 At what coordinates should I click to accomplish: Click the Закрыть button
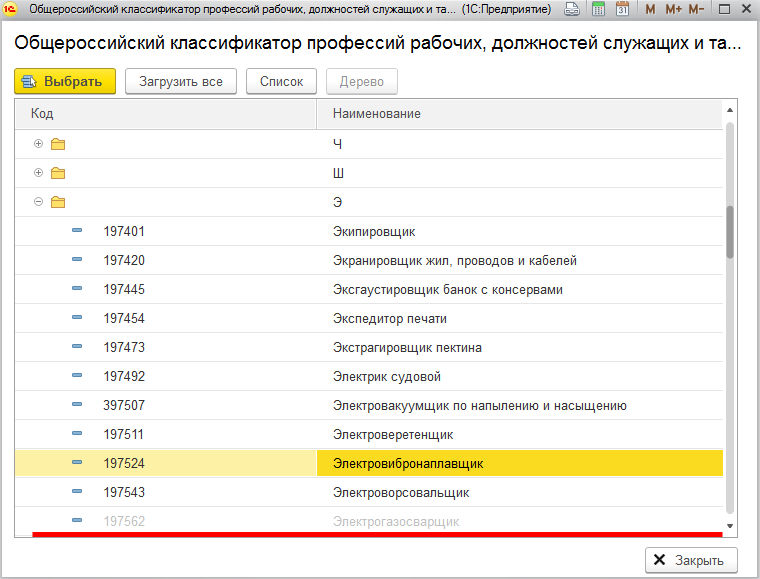691,559
